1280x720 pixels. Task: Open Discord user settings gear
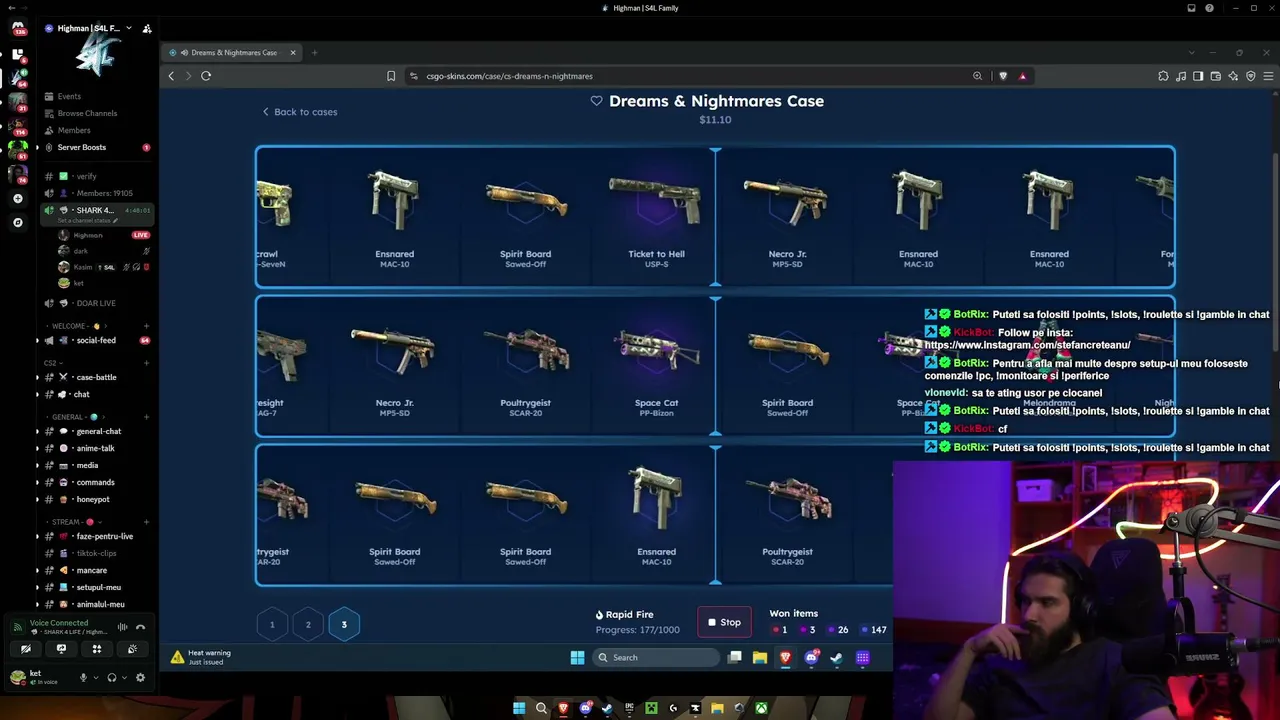[140, 677]
